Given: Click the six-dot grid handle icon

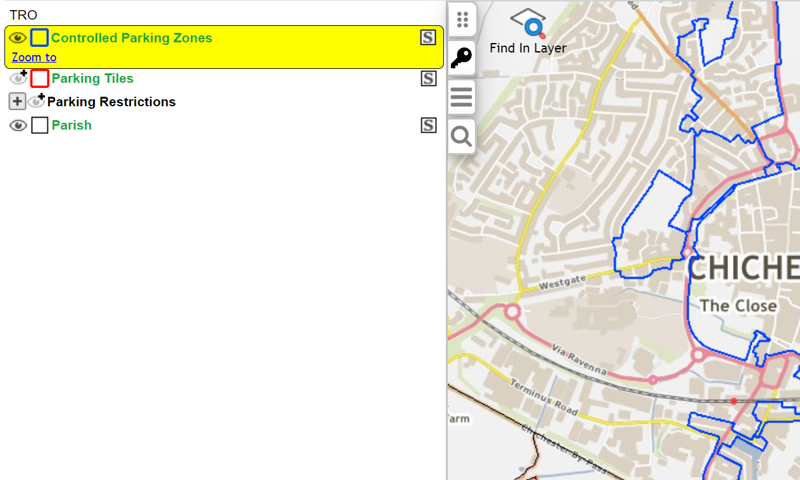Looking at the screenshot, I should pyautogui.click(x=461, y=20).
